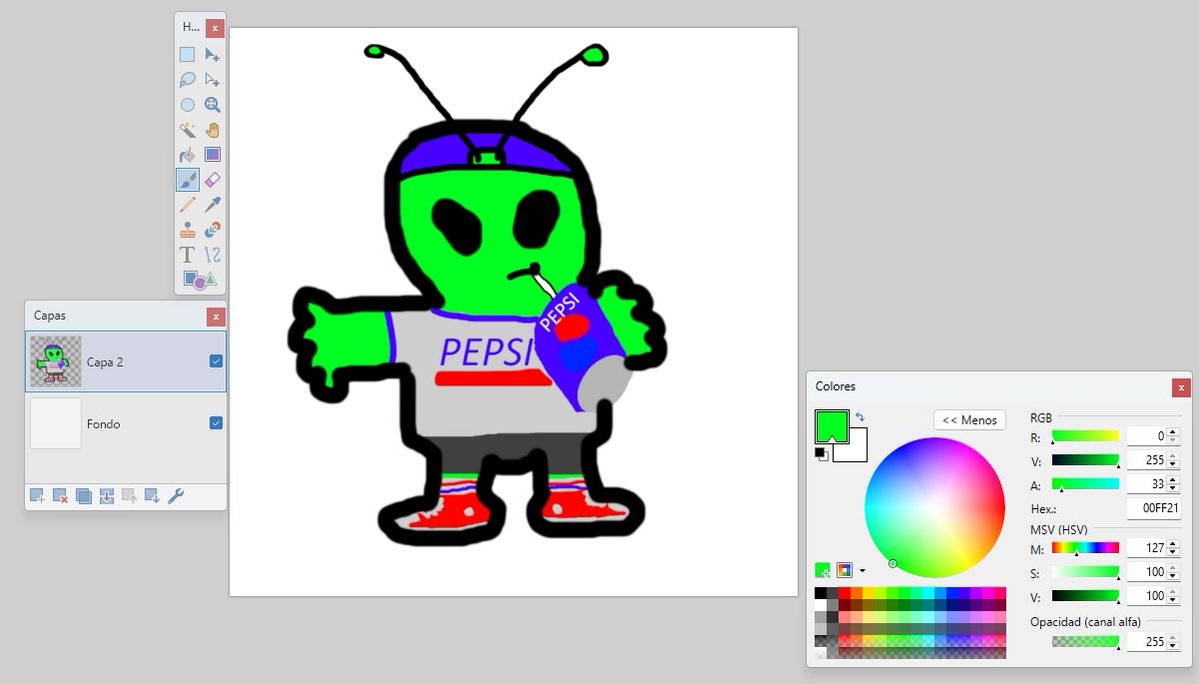The image size is (1199, 684).
Task: Click the primary green color swatch
Action: pos(832,425)
